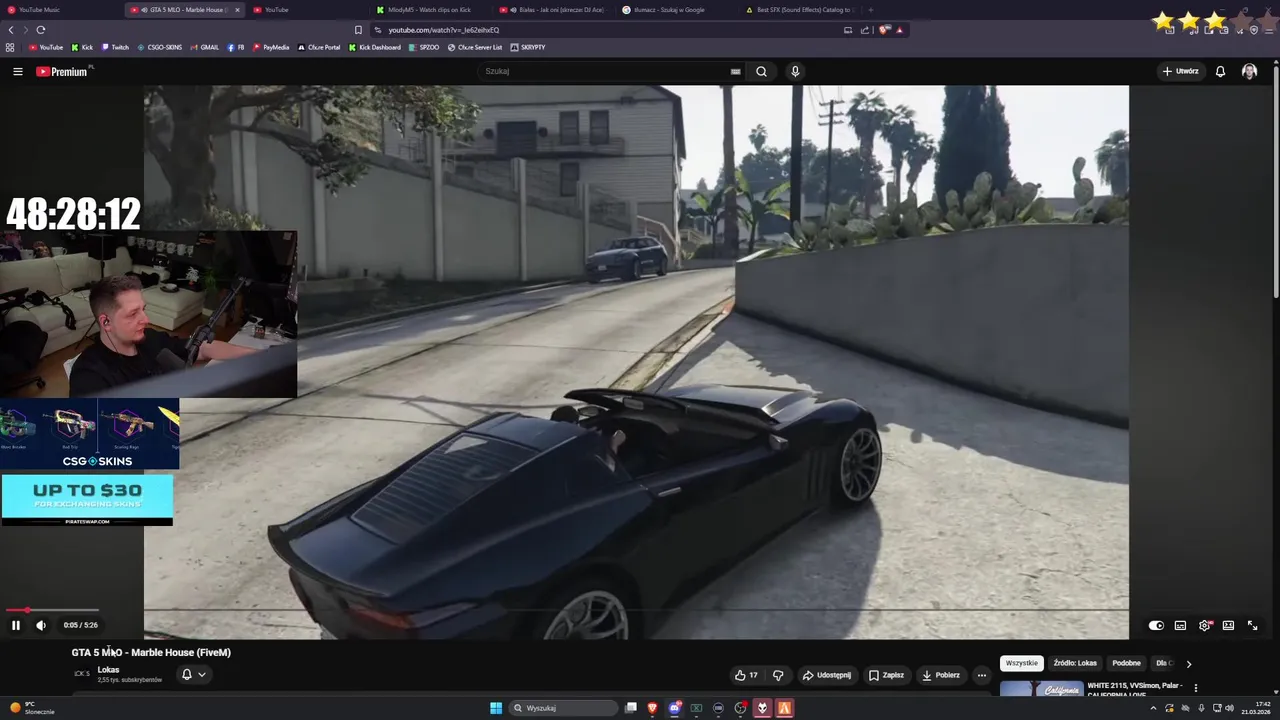
Task: Switch to MłodyMS Kick clips tab
Action: click(x=430, y=10)
